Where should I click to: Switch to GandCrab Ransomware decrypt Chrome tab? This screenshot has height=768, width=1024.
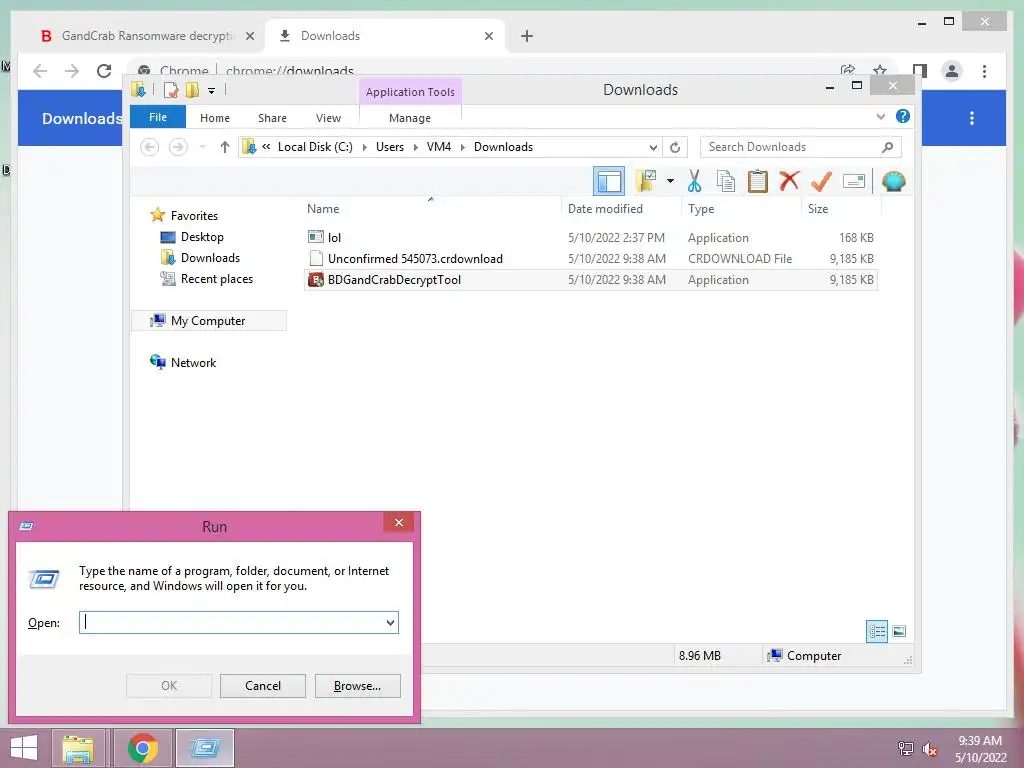[145, 36]
